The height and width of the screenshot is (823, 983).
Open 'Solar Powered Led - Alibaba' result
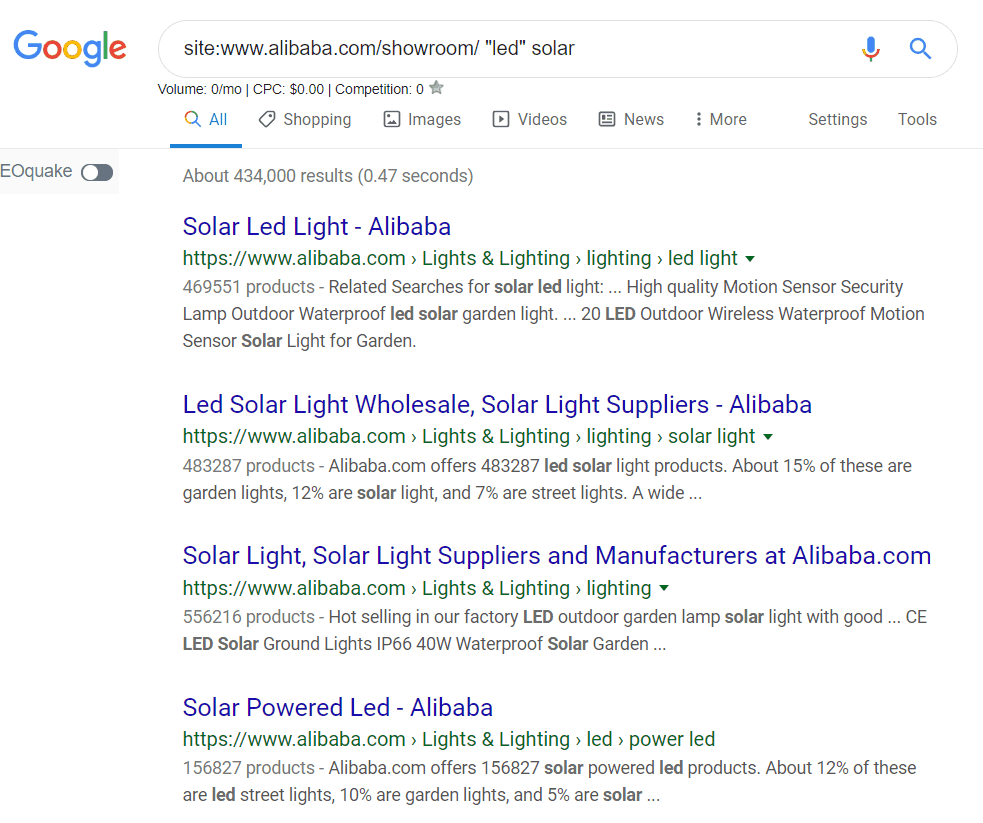tap(337, 708)
